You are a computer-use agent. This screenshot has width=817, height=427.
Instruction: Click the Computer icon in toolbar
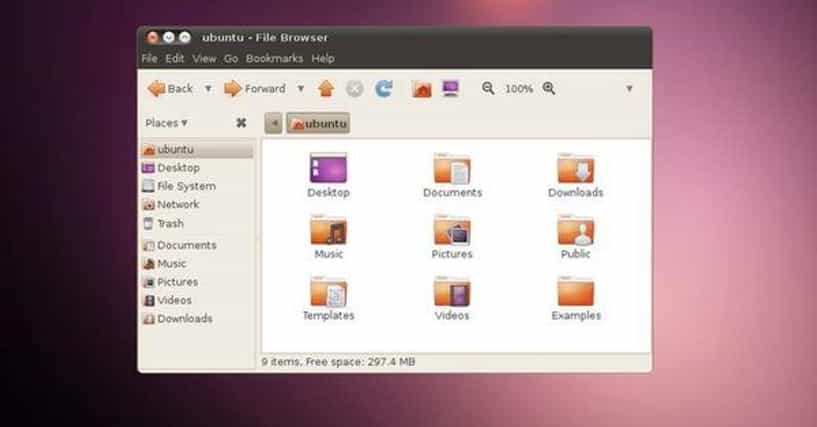[450, 89]
